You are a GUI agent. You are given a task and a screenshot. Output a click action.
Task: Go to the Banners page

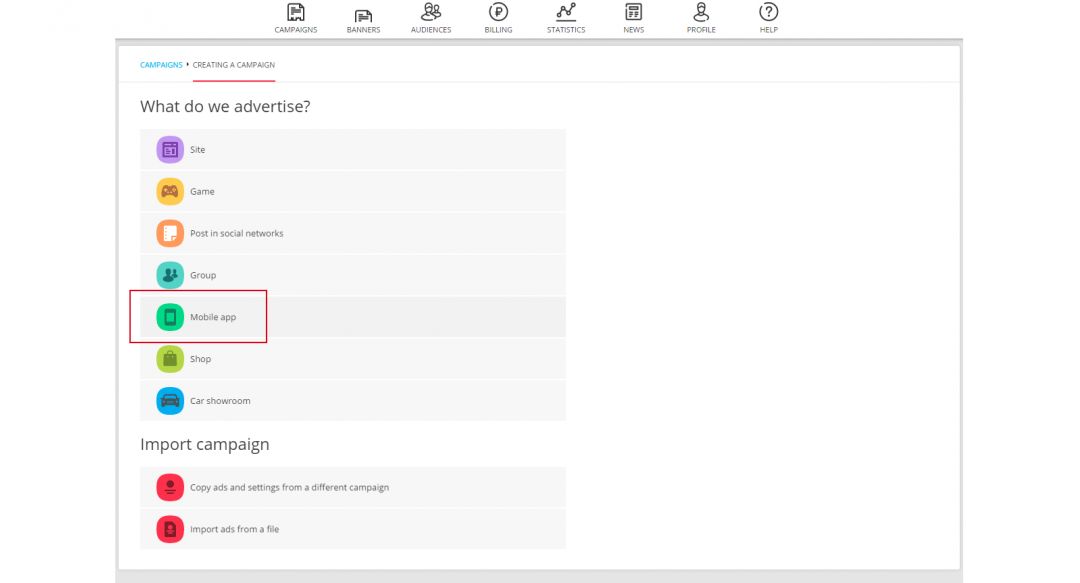(x=363, y=17)
